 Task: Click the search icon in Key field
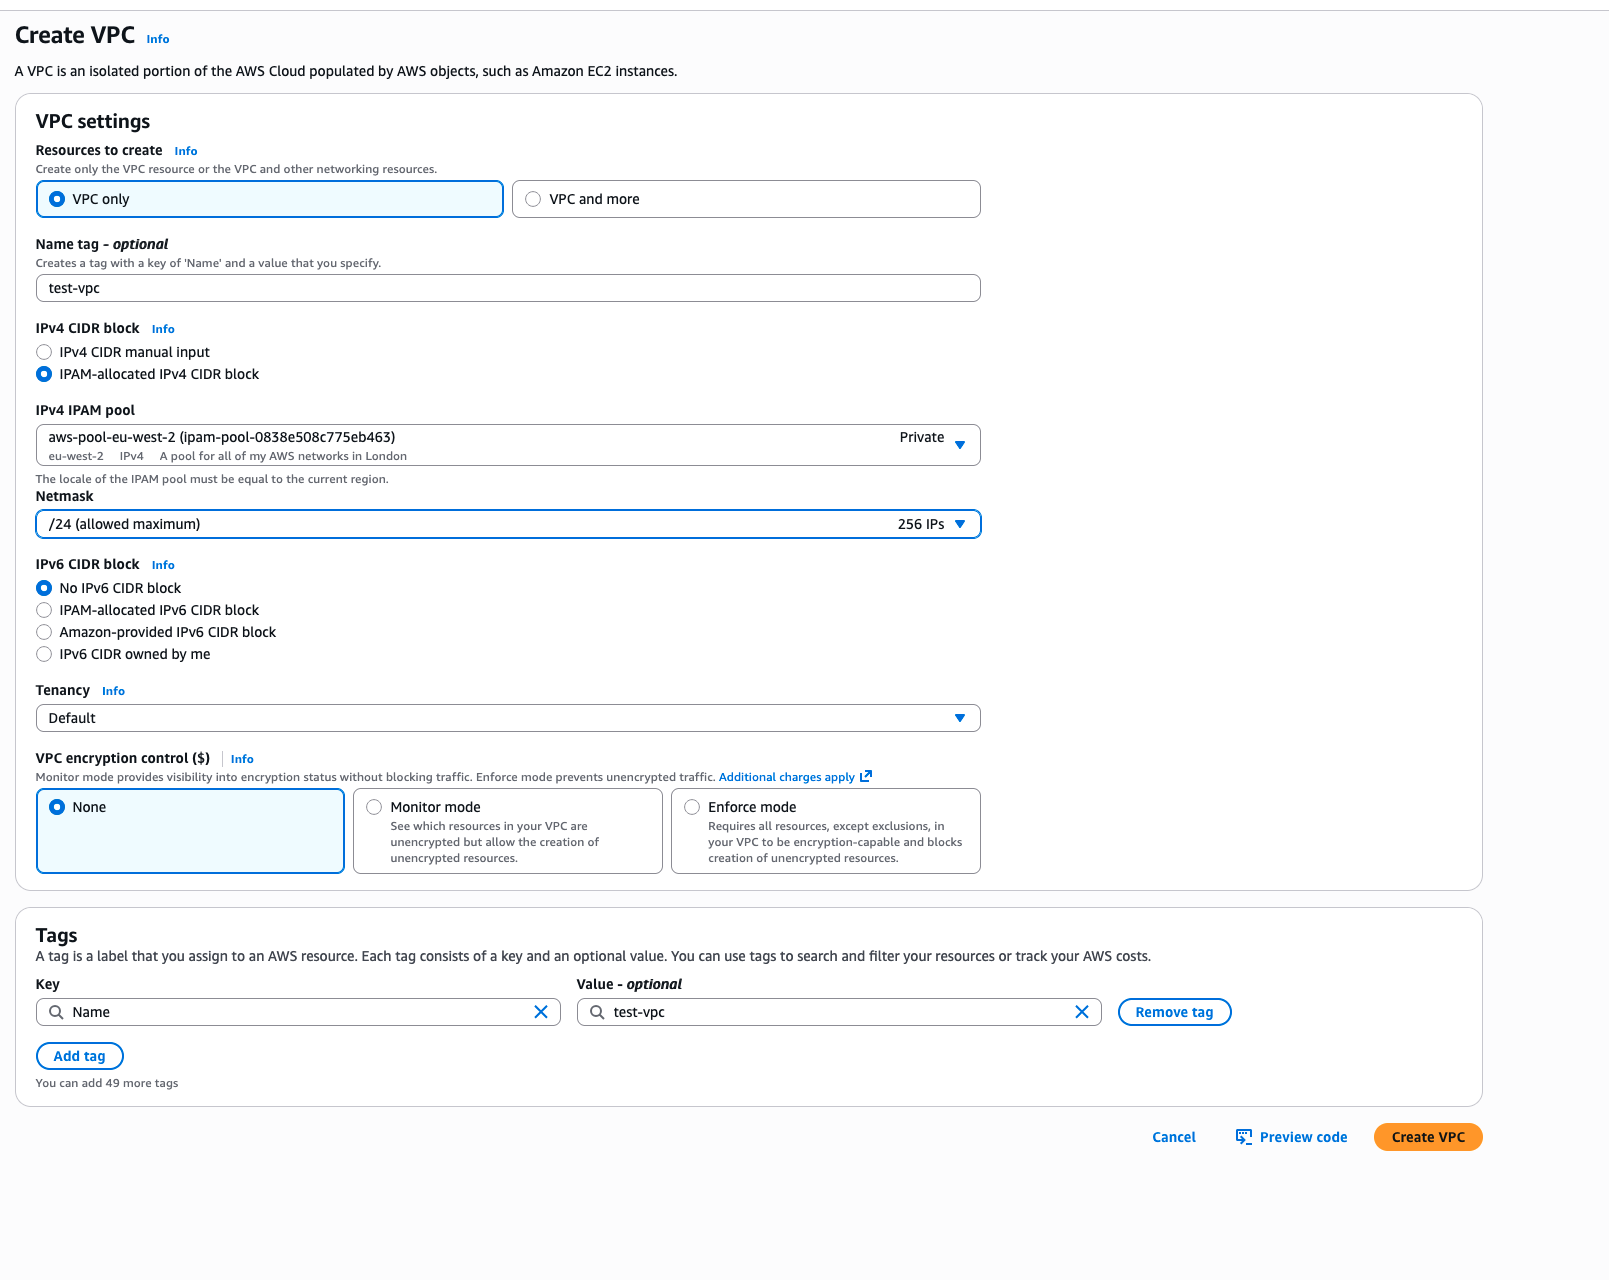(57, 1012)
